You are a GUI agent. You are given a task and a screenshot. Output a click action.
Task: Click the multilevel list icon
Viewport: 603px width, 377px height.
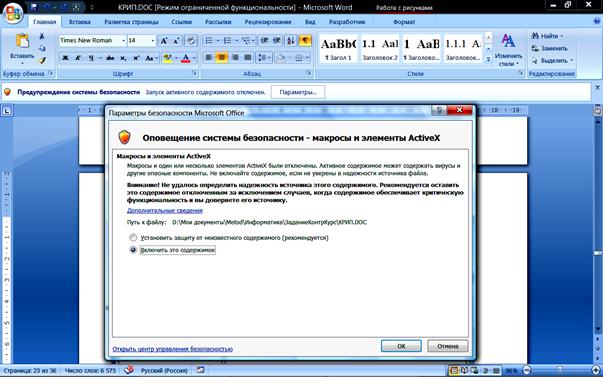tap(246, 40)
